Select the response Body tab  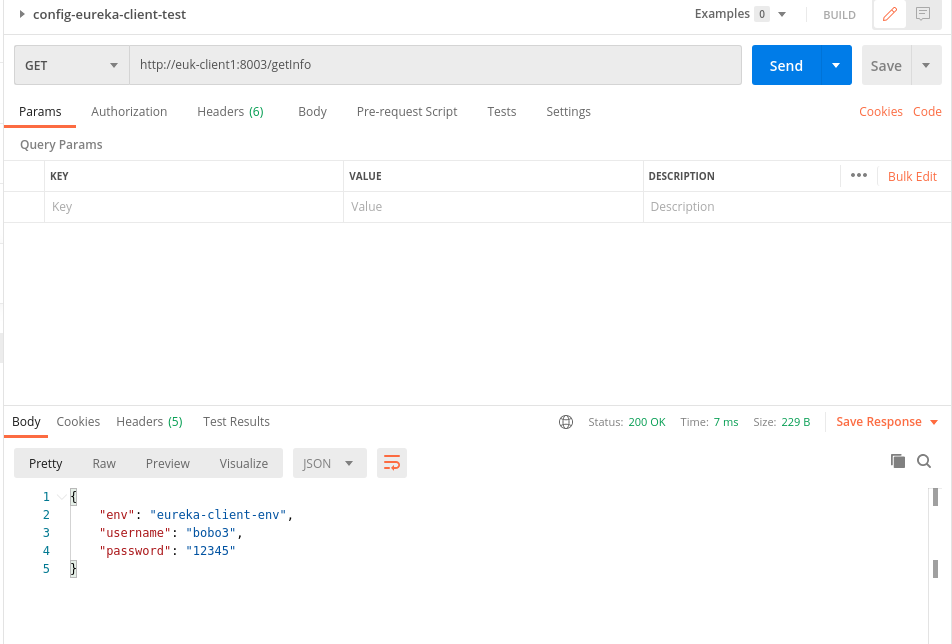click(x=26, y=422)
